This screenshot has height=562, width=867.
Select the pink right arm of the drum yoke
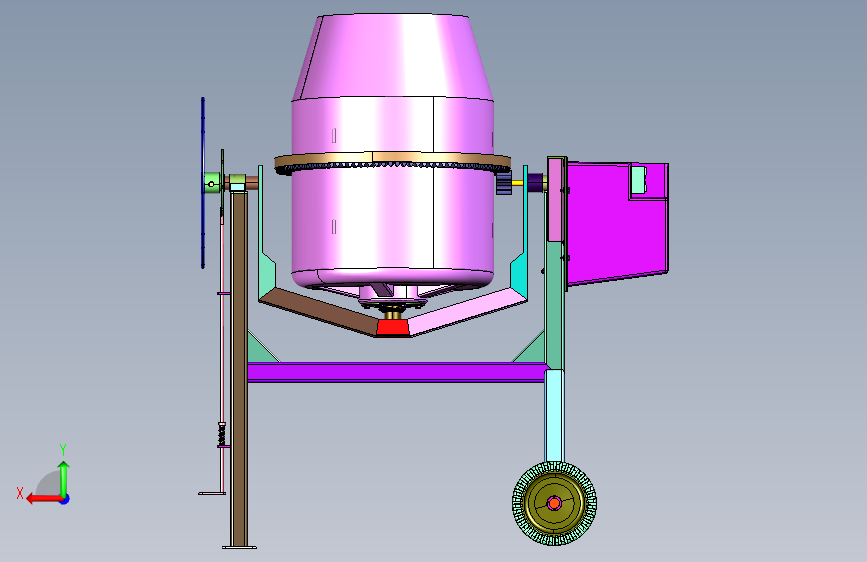click(x=467, y=313)
